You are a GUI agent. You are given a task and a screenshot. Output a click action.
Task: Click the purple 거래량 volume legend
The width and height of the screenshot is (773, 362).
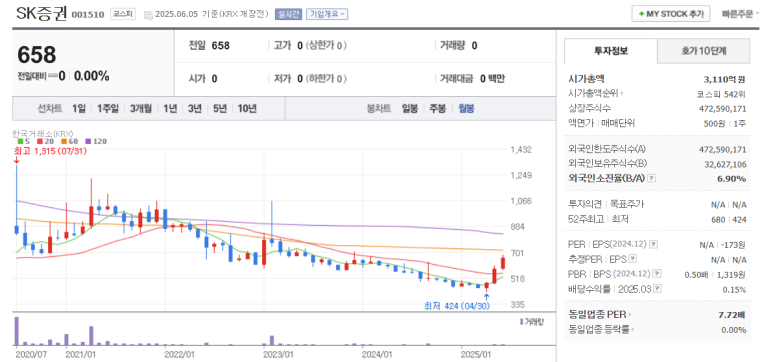[531, 322]
